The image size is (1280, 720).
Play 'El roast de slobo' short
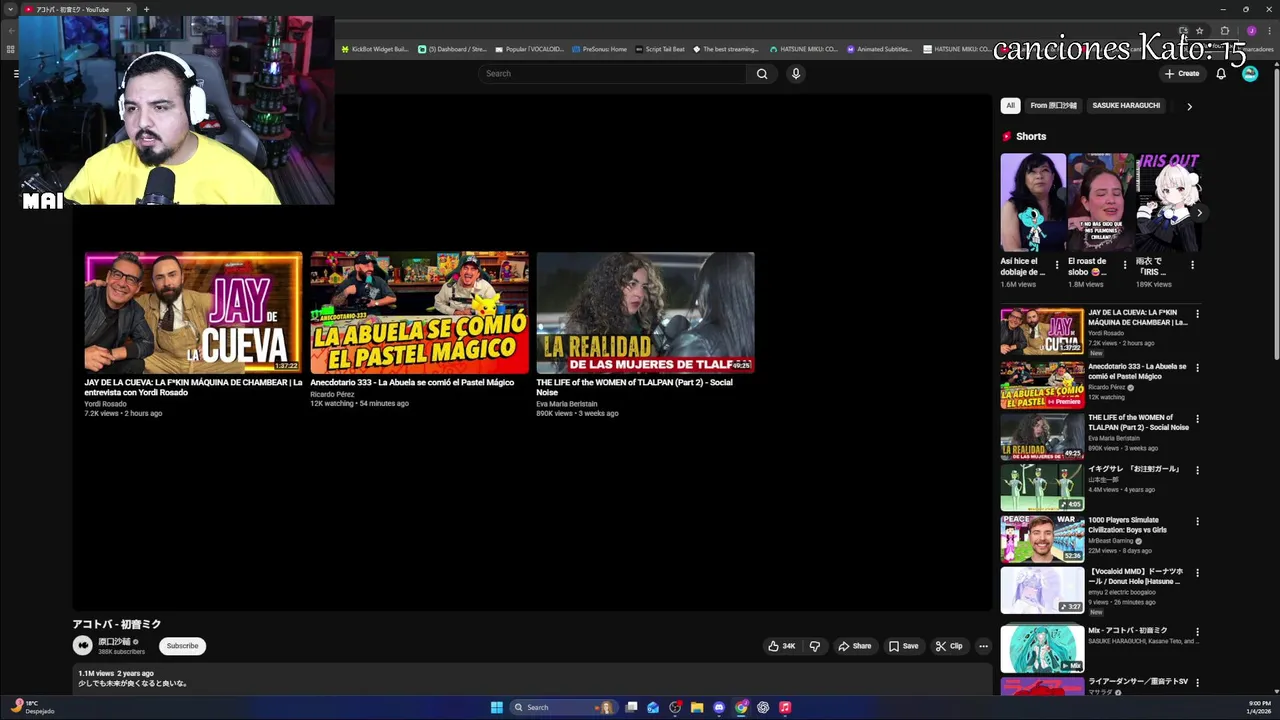coord(1100,202)
